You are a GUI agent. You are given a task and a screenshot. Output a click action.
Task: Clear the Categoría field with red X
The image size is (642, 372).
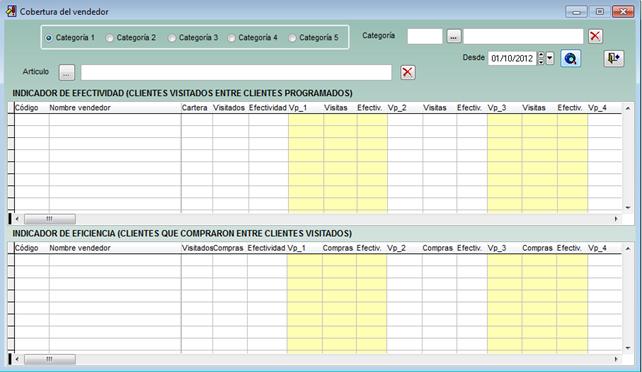(x=595, y=36)
